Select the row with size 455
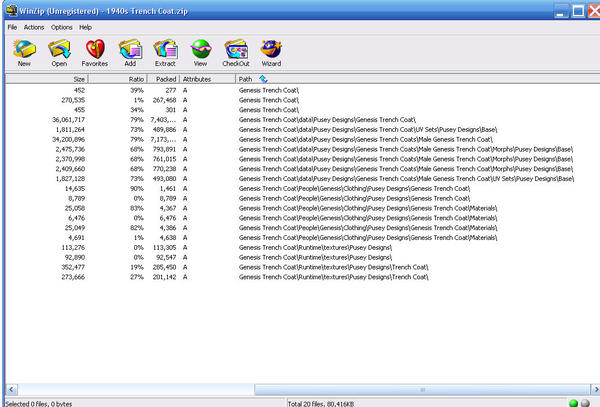This screenshot has height=407, width=600. tap(302, 110)
